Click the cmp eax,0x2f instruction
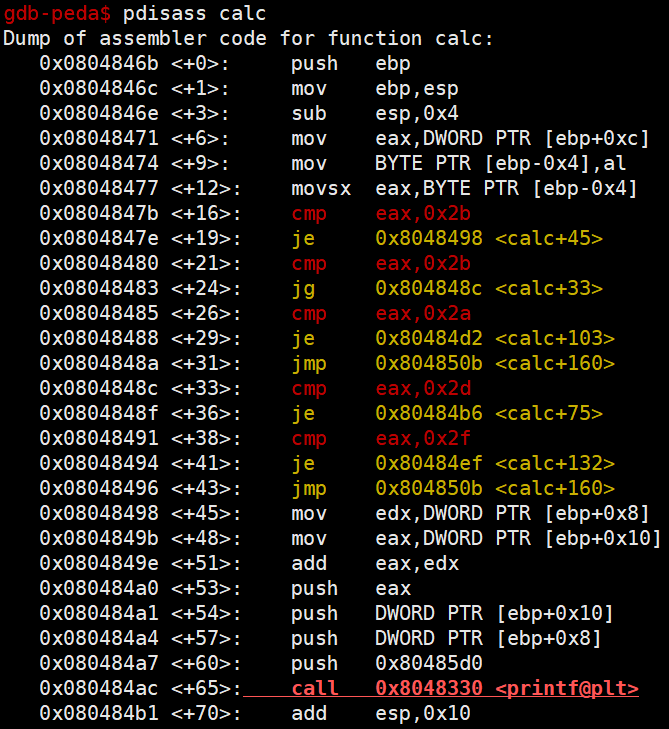Viewport: 669px width, 729px height. (x=381, y=438)
